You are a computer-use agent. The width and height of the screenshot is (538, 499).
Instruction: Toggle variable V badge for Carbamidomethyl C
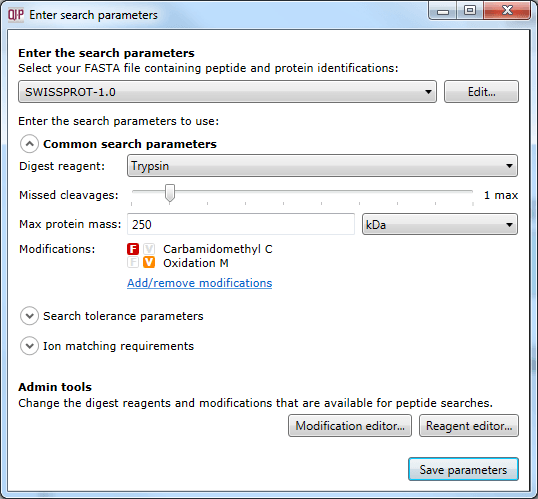point(149,249)
